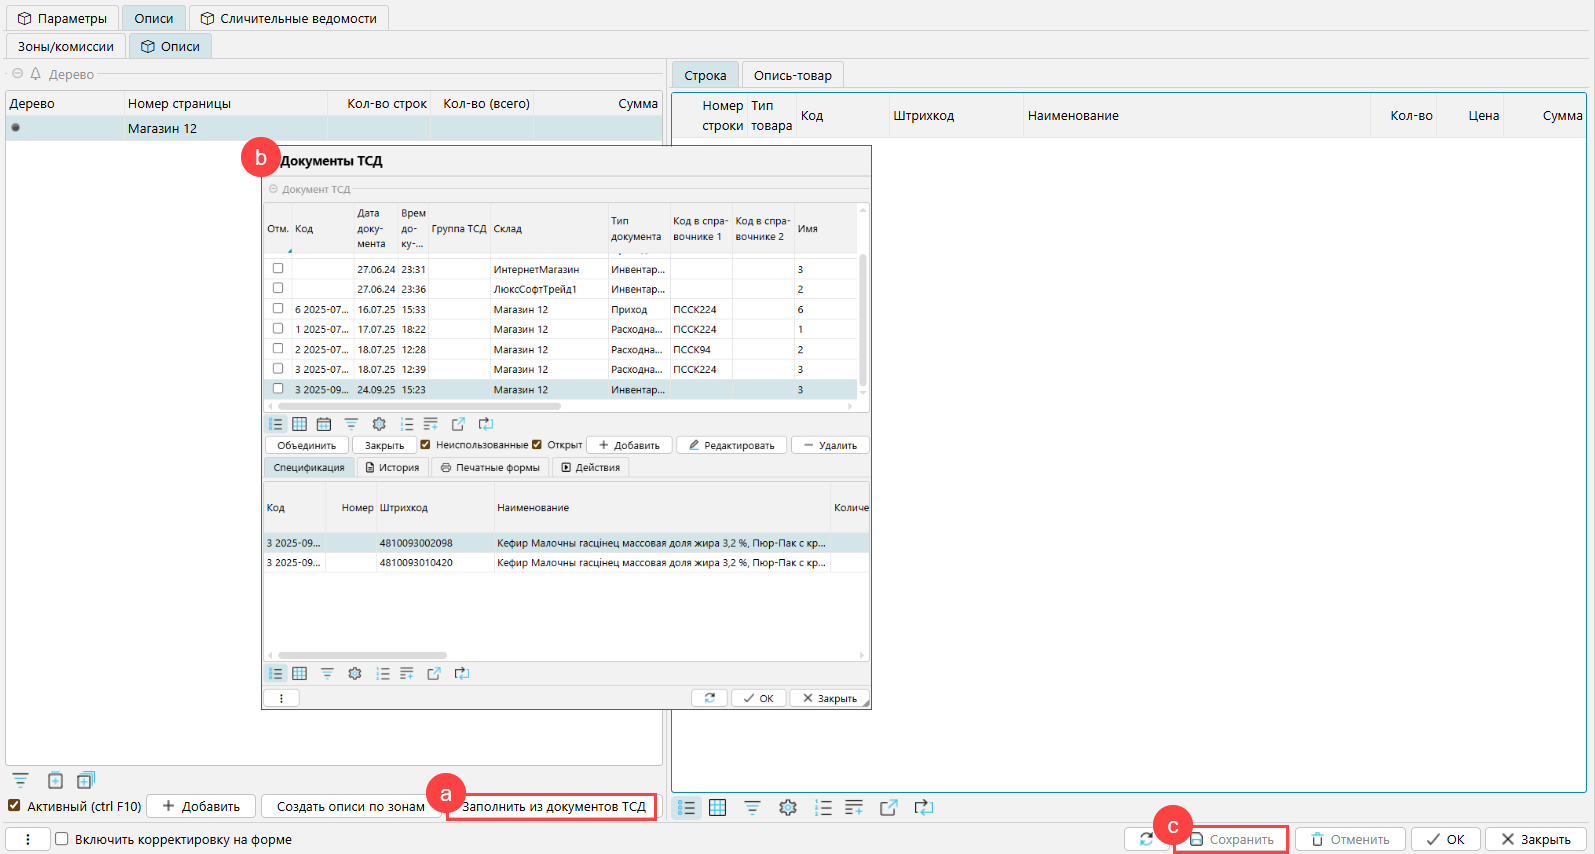
Task: Enable Включить корректировку на форме checkbox
Action: coord(62,840)
